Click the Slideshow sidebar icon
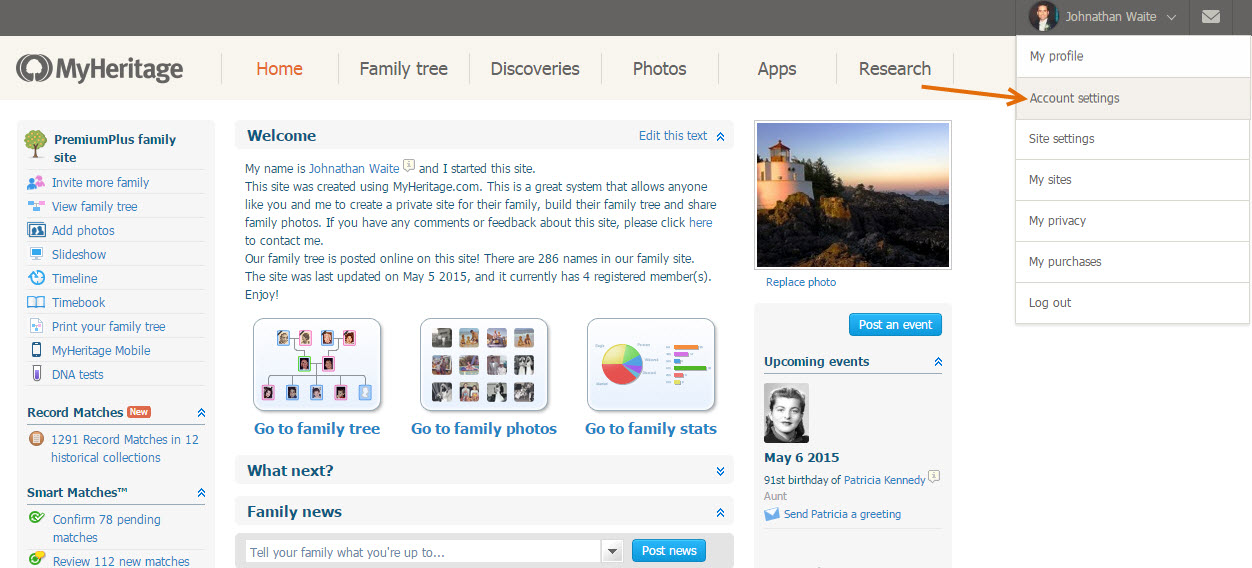The height and width of the screenshot is (568, 1252). click(36, 254)
